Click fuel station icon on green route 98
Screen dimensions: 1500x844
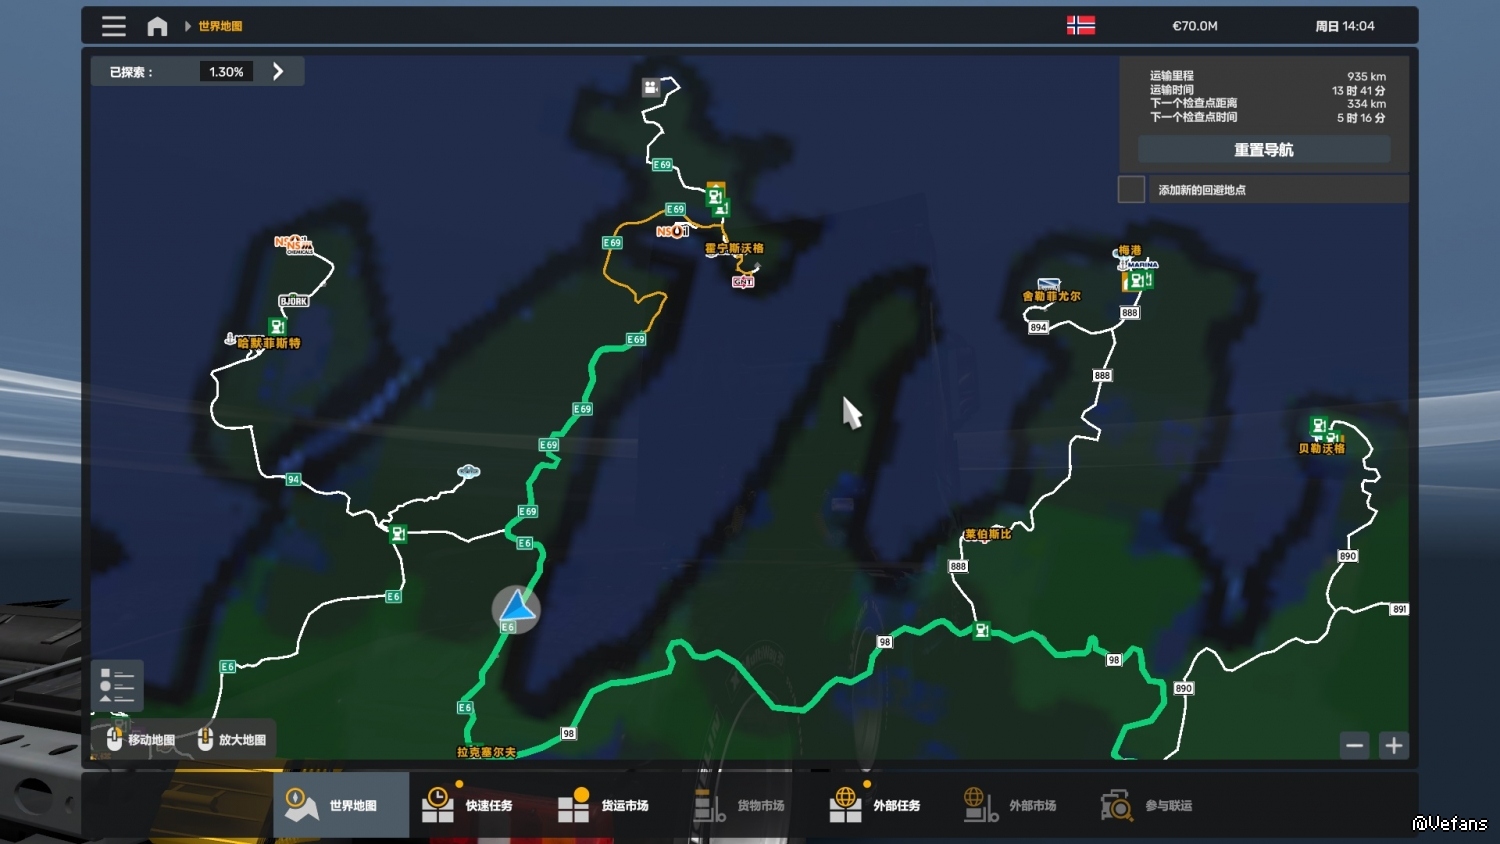tap(982, 630)
